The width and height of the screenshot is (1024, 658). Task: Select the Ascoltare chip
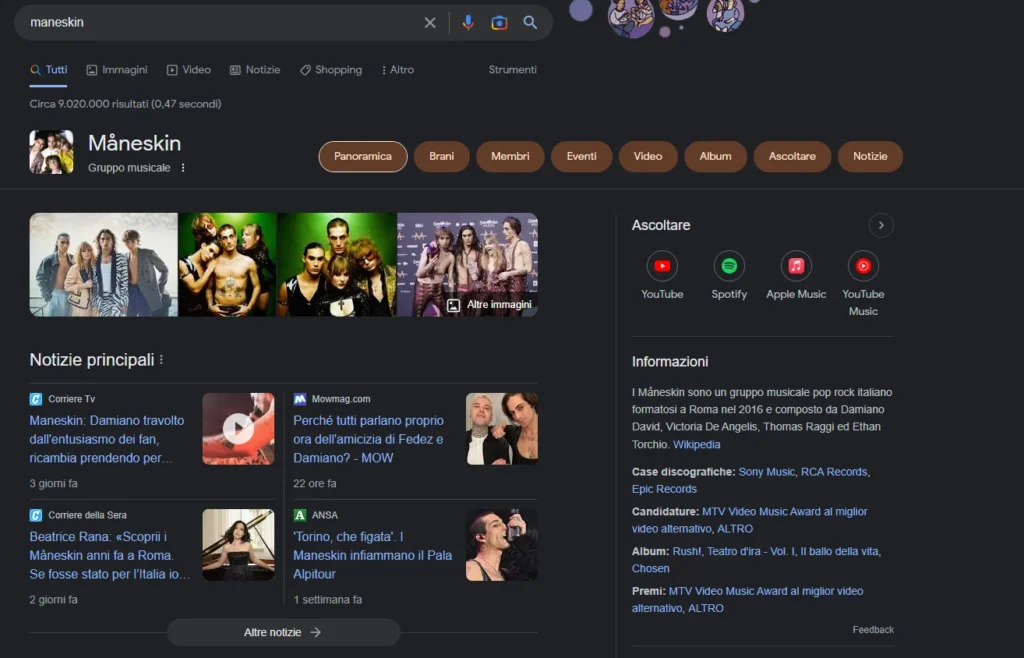tap(792, 157)
